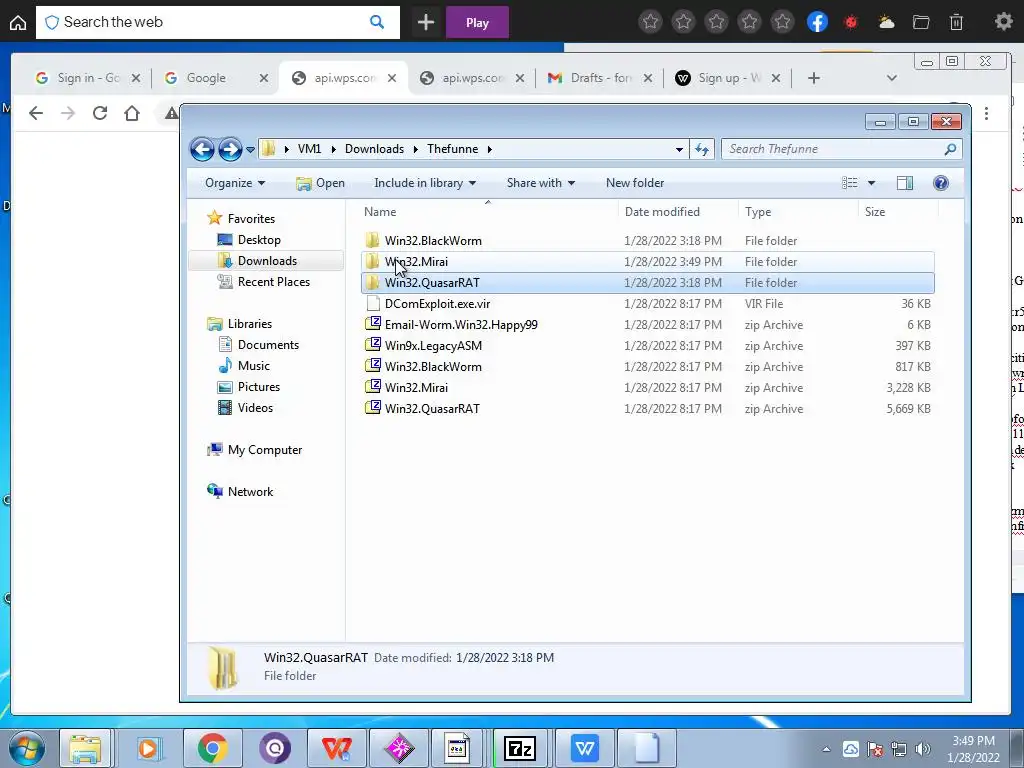Click the Explorer Forward arrow button
The height and width of the screenshot is (768, 1024).
pos(230,150)
